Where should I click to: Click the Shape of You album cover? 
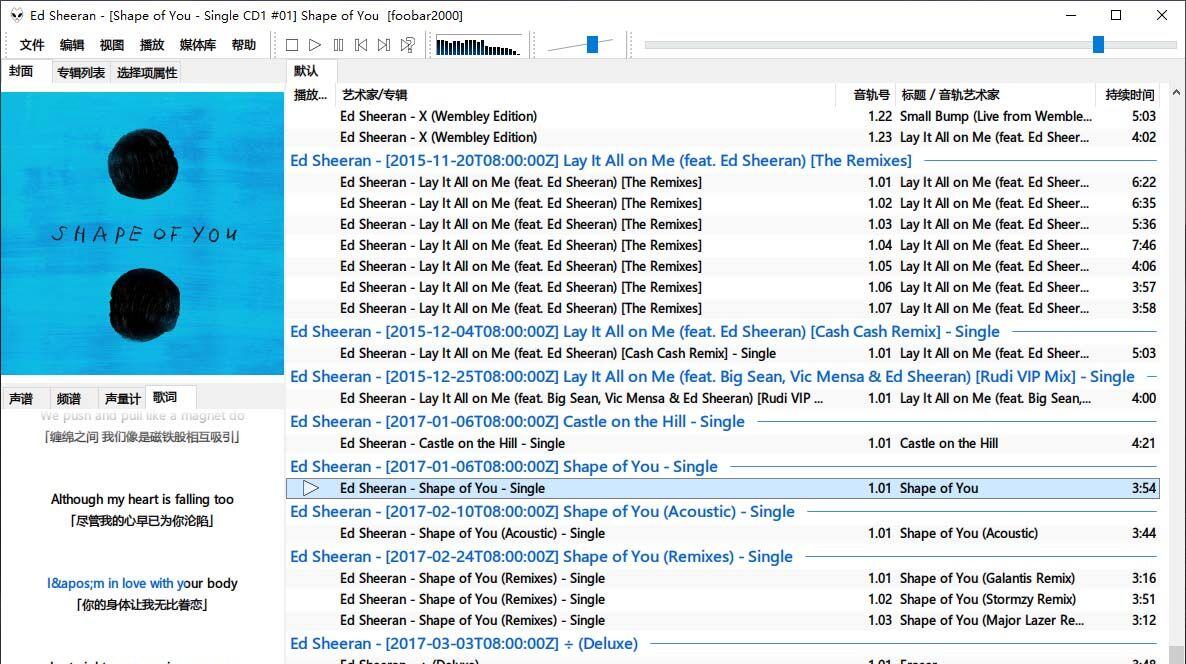click(142, 234)
